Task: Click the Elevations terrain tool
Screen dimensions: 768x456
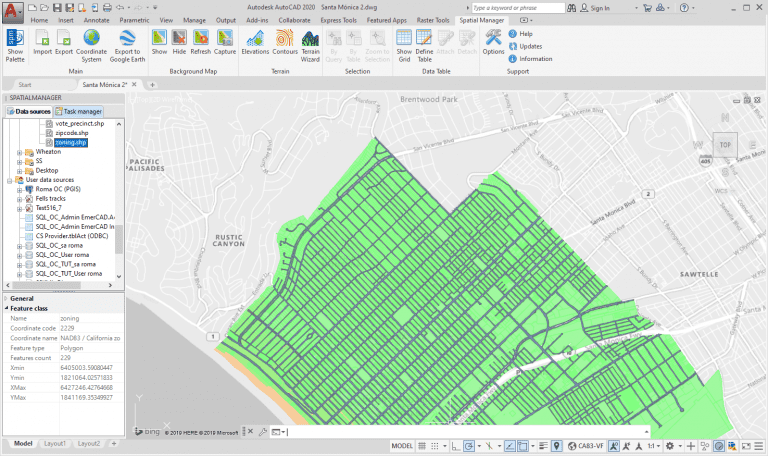Action: [255, 42]
